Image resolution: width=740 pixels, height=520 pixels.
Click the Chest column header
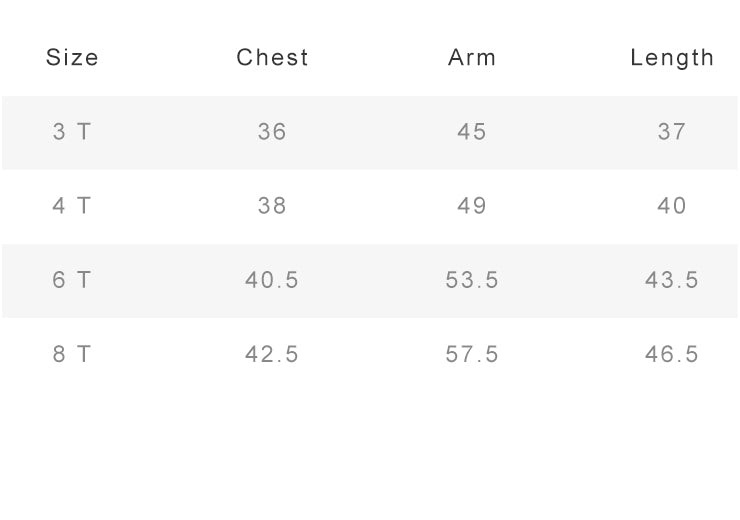coord(272,58)
